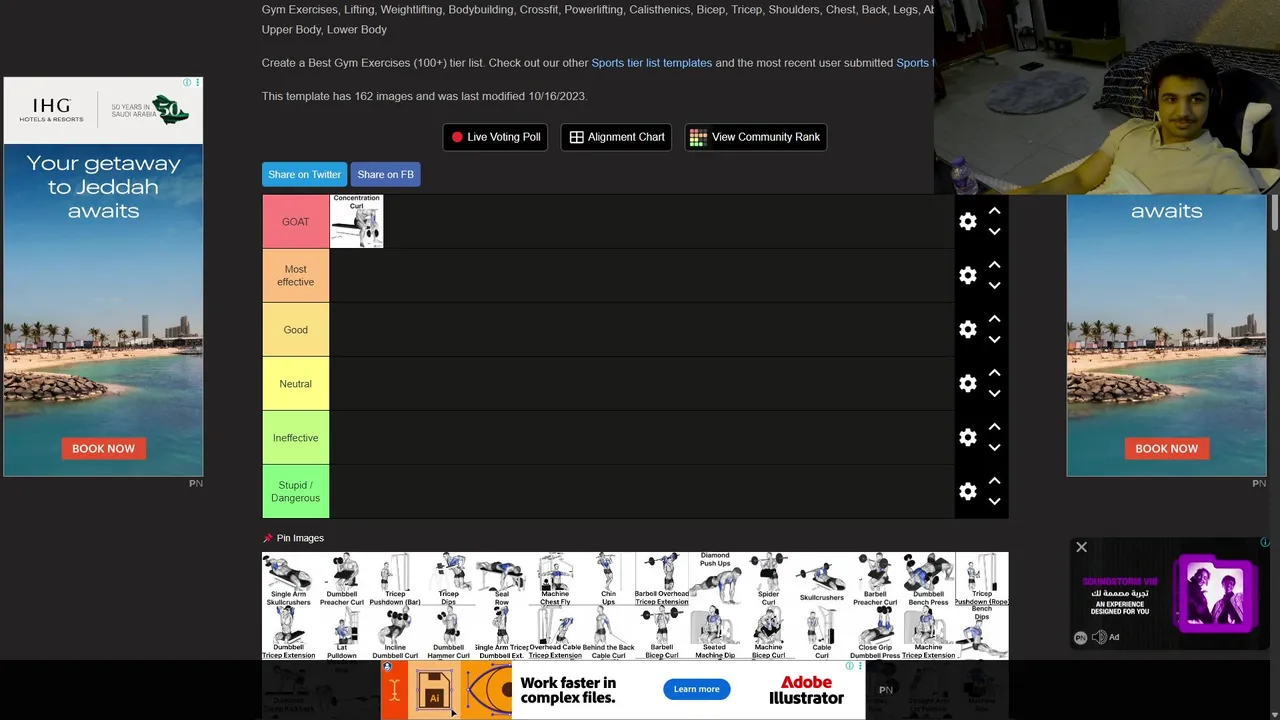Select the Seated Machine Dip image

click(715, 633)
